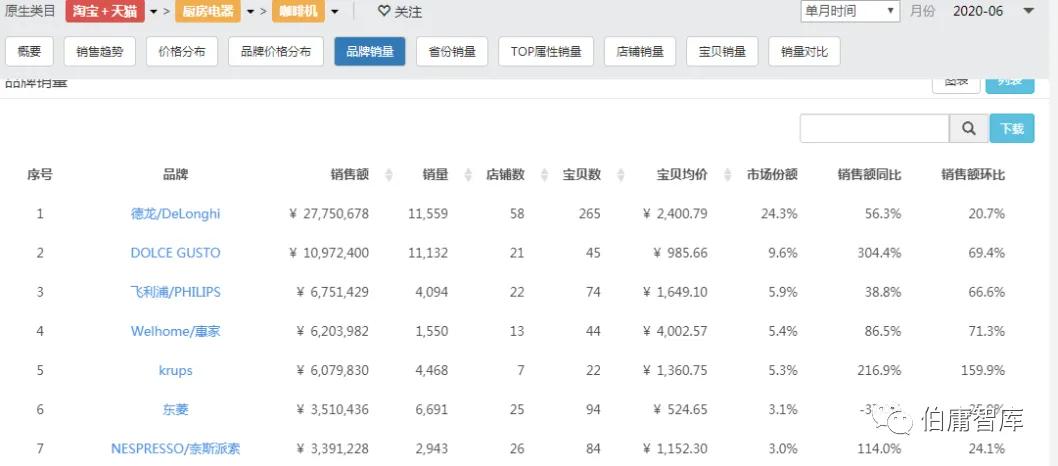Screen dimensions: 1058x466
Task: Open the 咖啡机 category dropdown arrow
Action: click(334, 12)
